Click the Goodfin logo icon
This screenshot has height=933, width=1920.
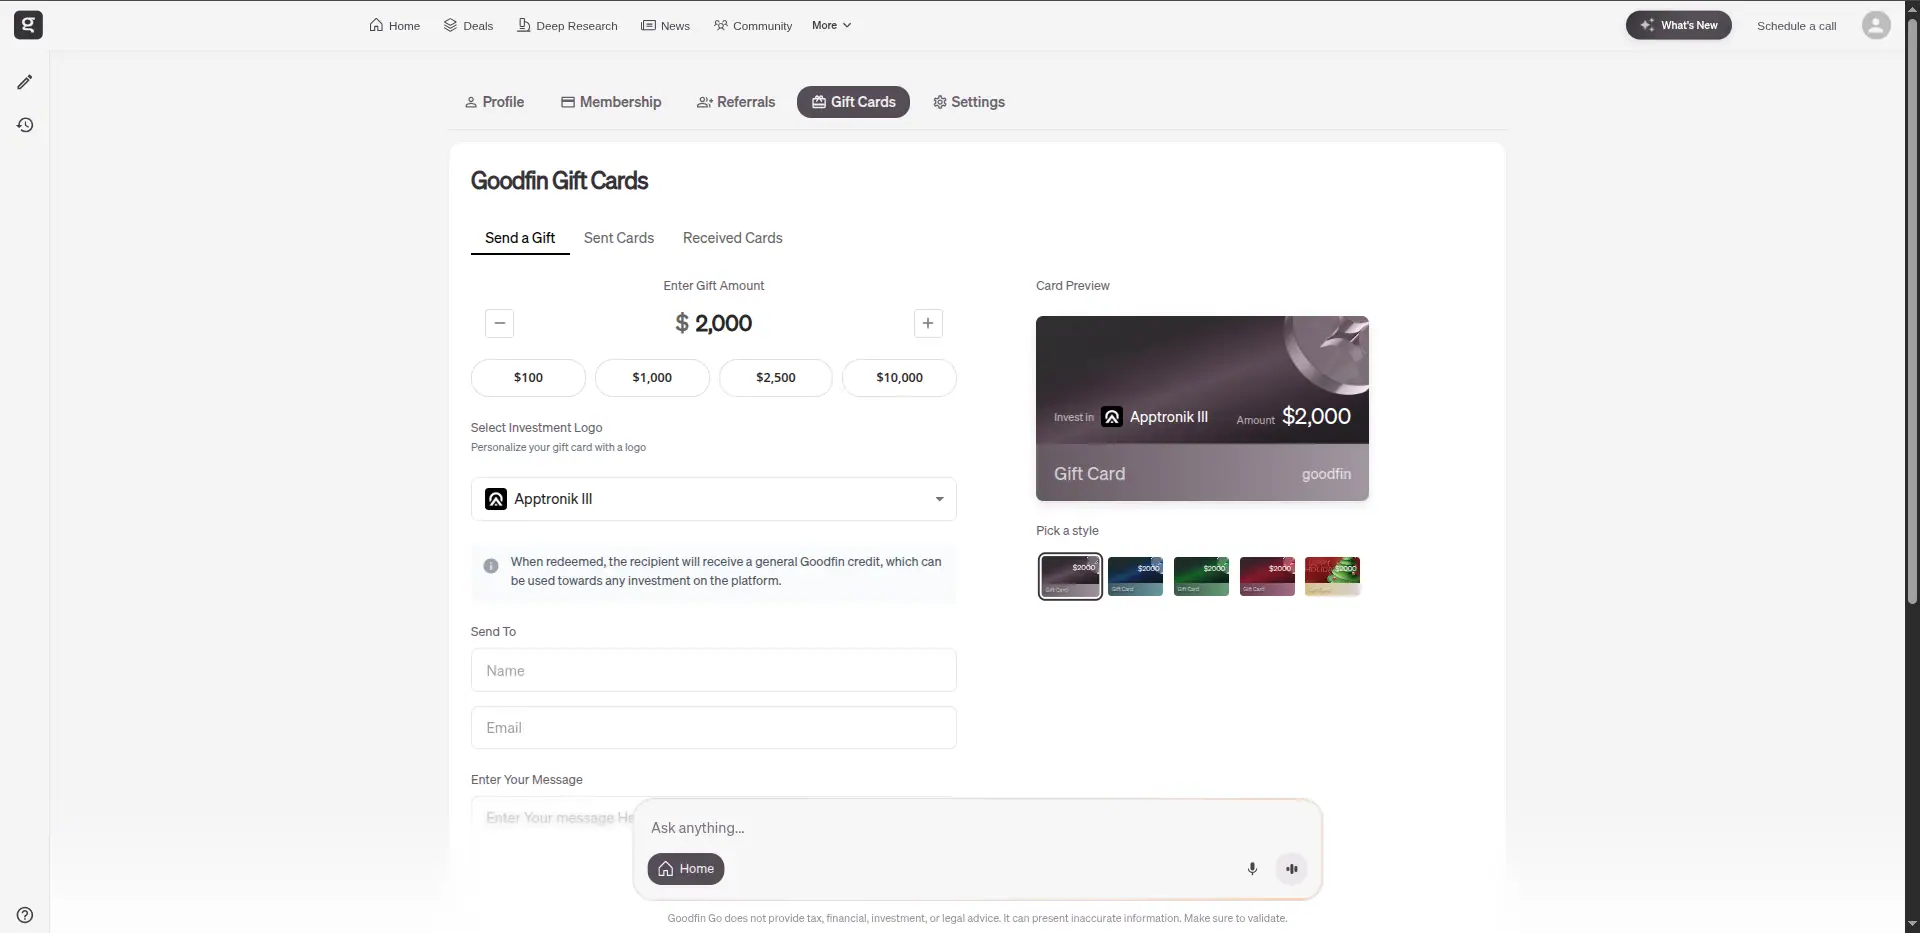[28, 25]
